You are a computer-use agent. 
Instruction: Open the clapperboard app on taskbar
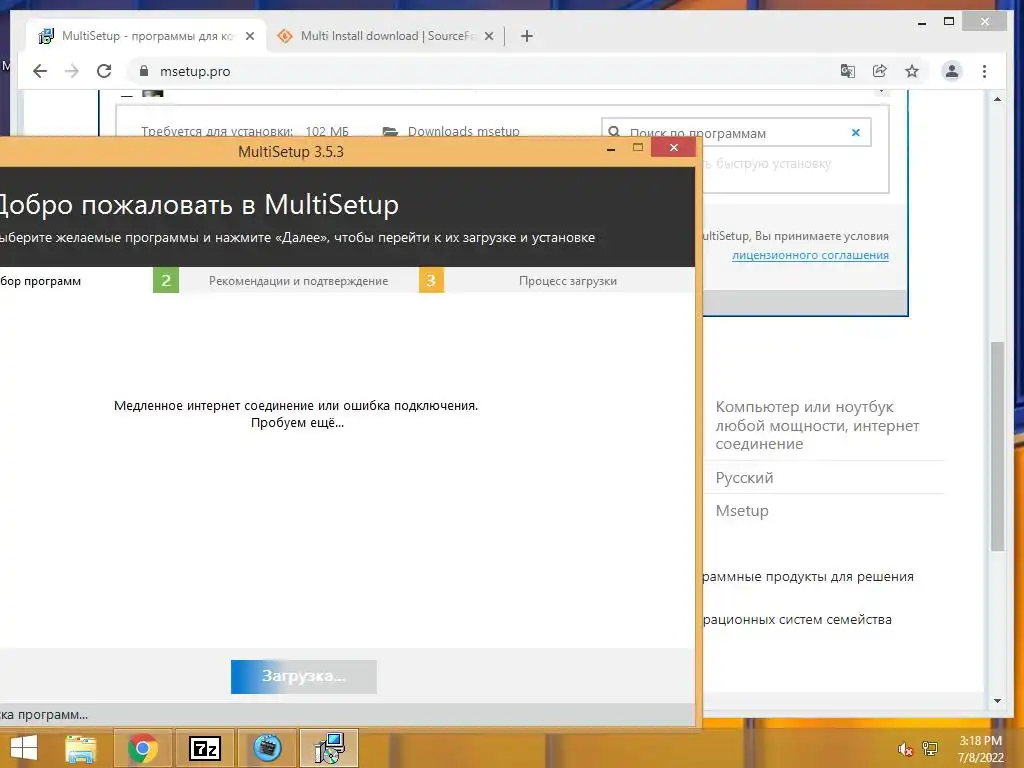pyautogui.click(x=267, y=748)
